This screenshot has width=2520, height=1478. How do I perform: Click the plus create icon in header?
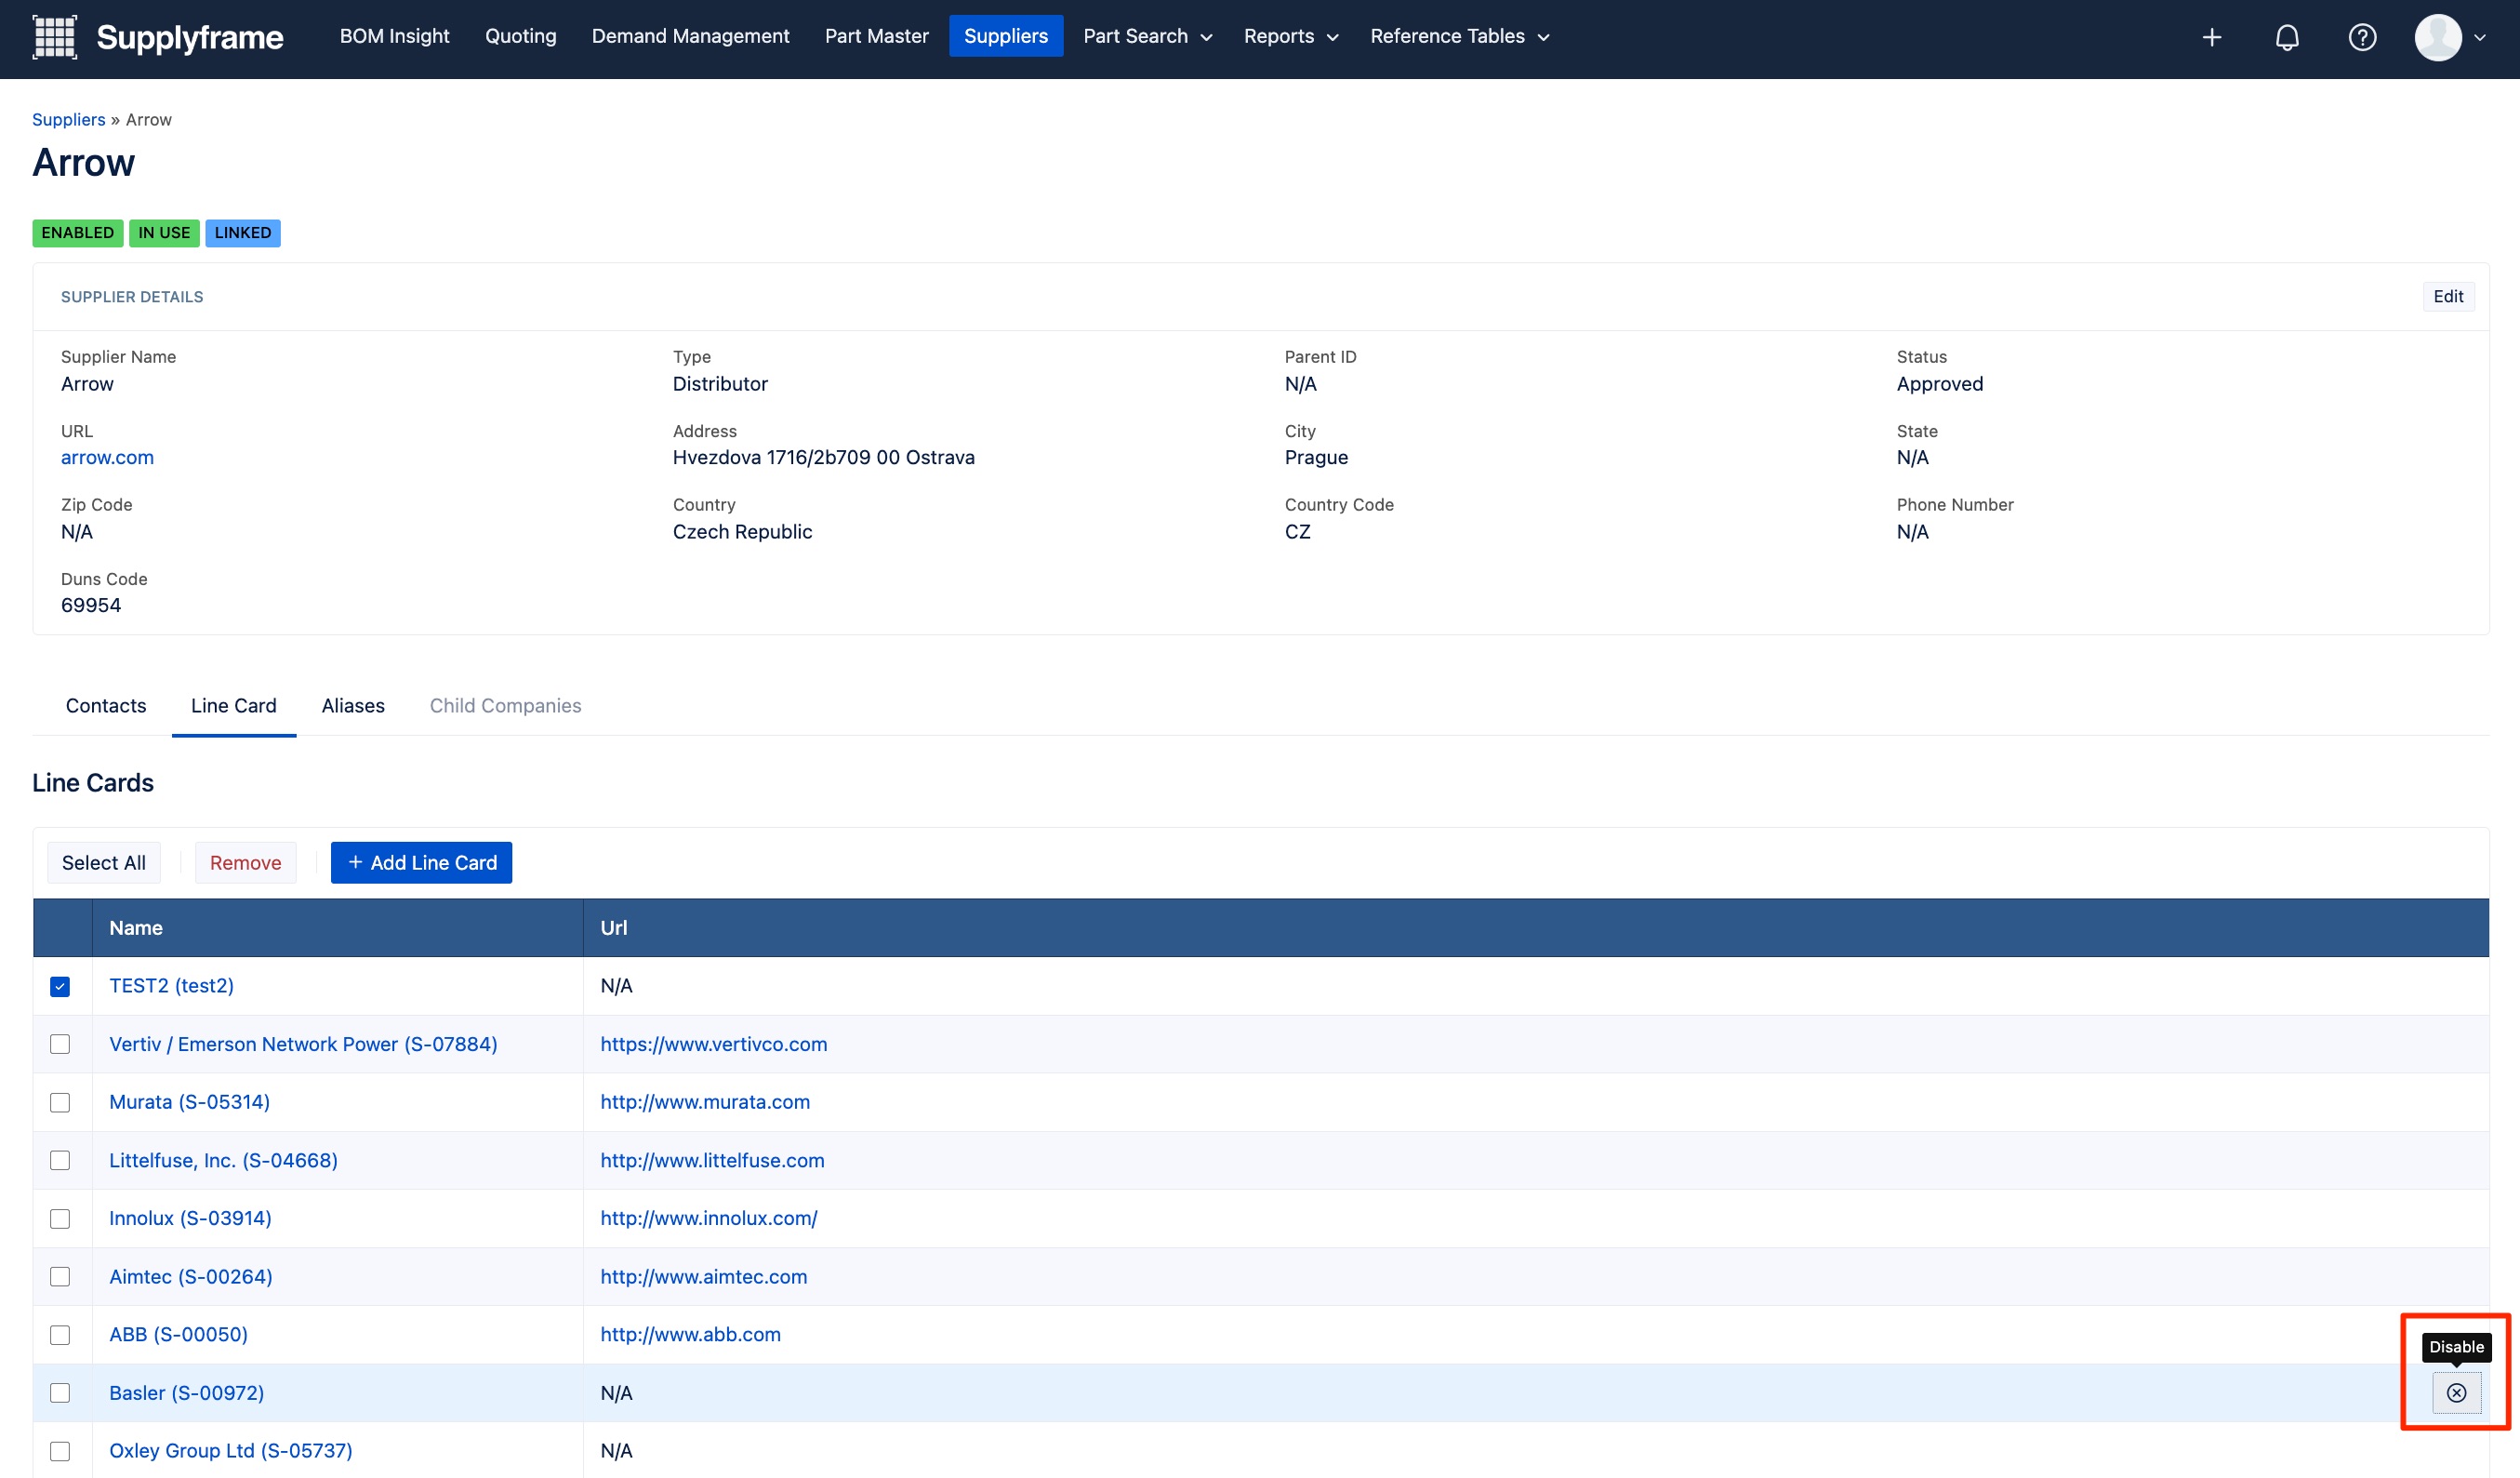coord(2211,37)
